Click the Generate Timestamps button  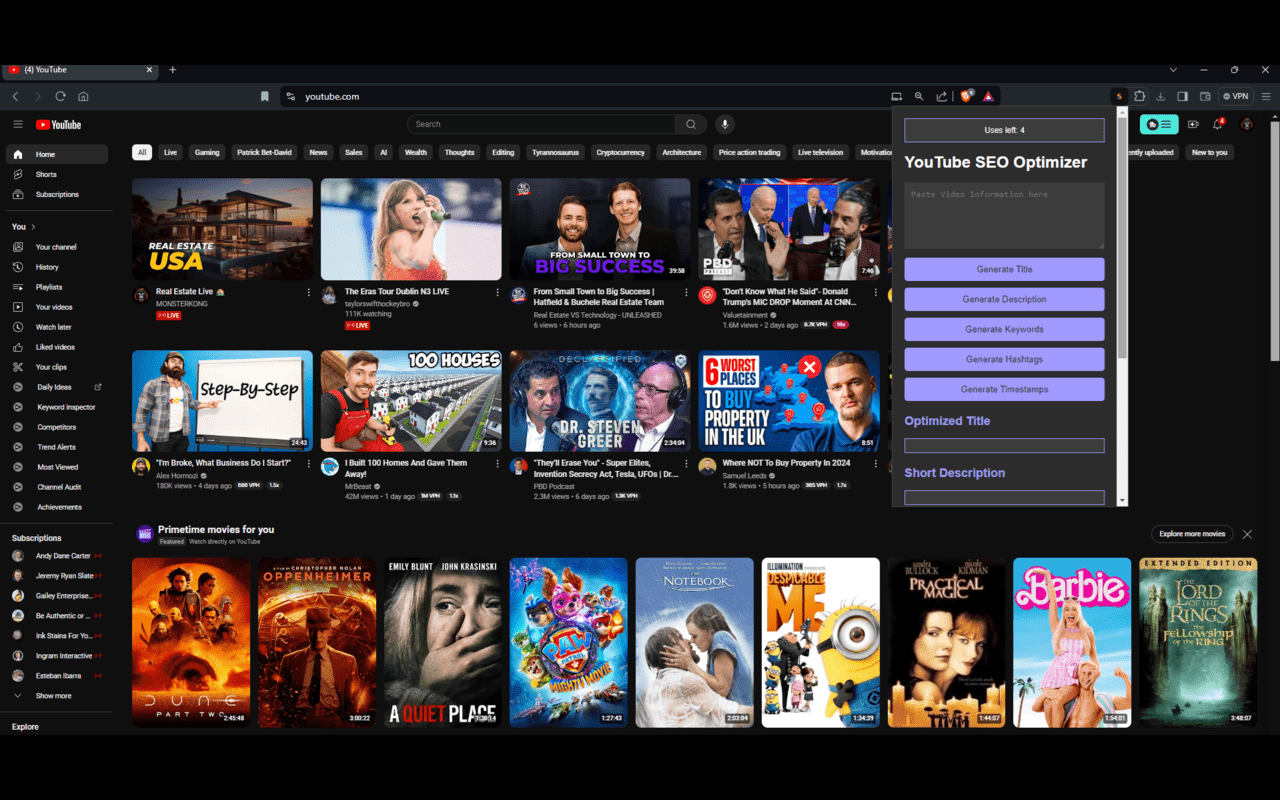tap(1004, 389)
